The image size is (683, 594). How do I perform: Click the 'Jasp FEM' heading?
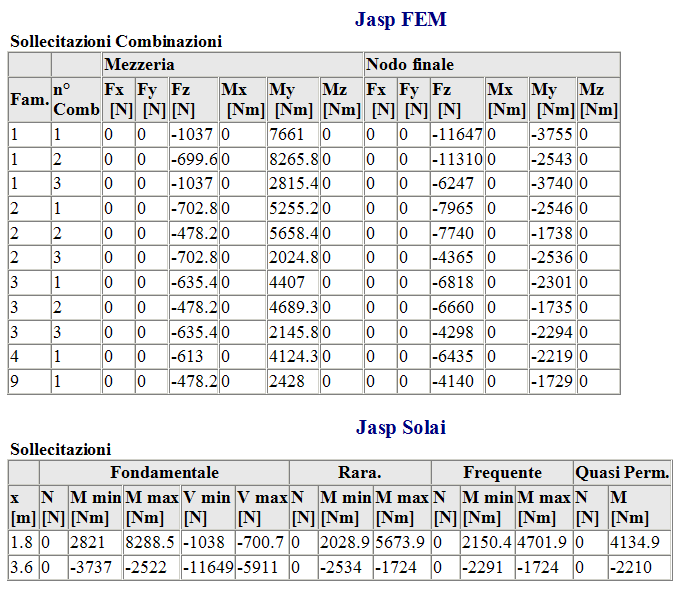[x=401, y=20]
